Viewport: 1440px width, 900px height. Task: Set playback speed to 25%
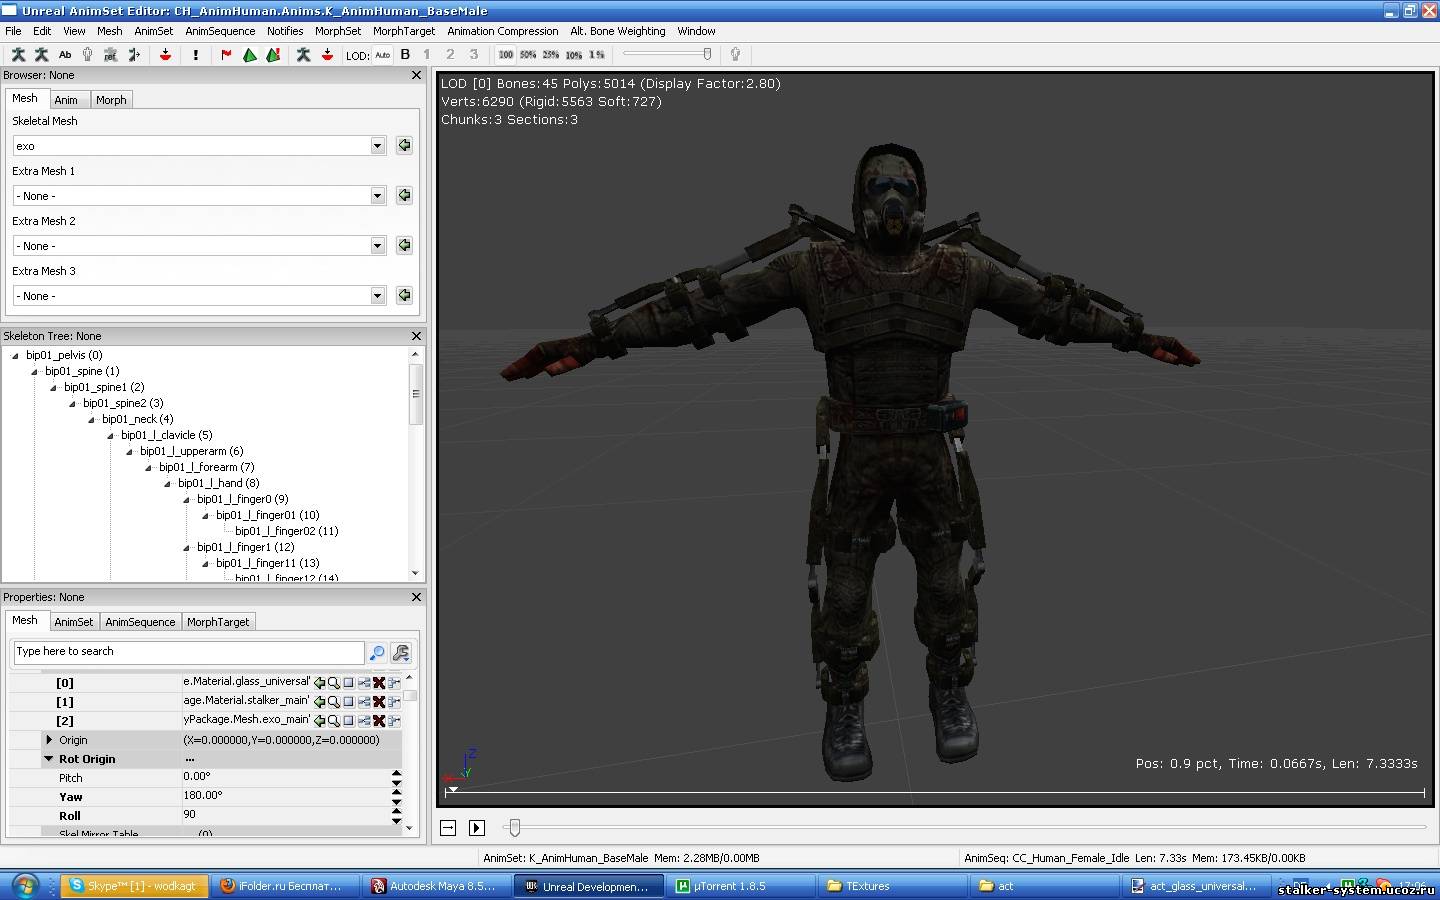(551, 55)
